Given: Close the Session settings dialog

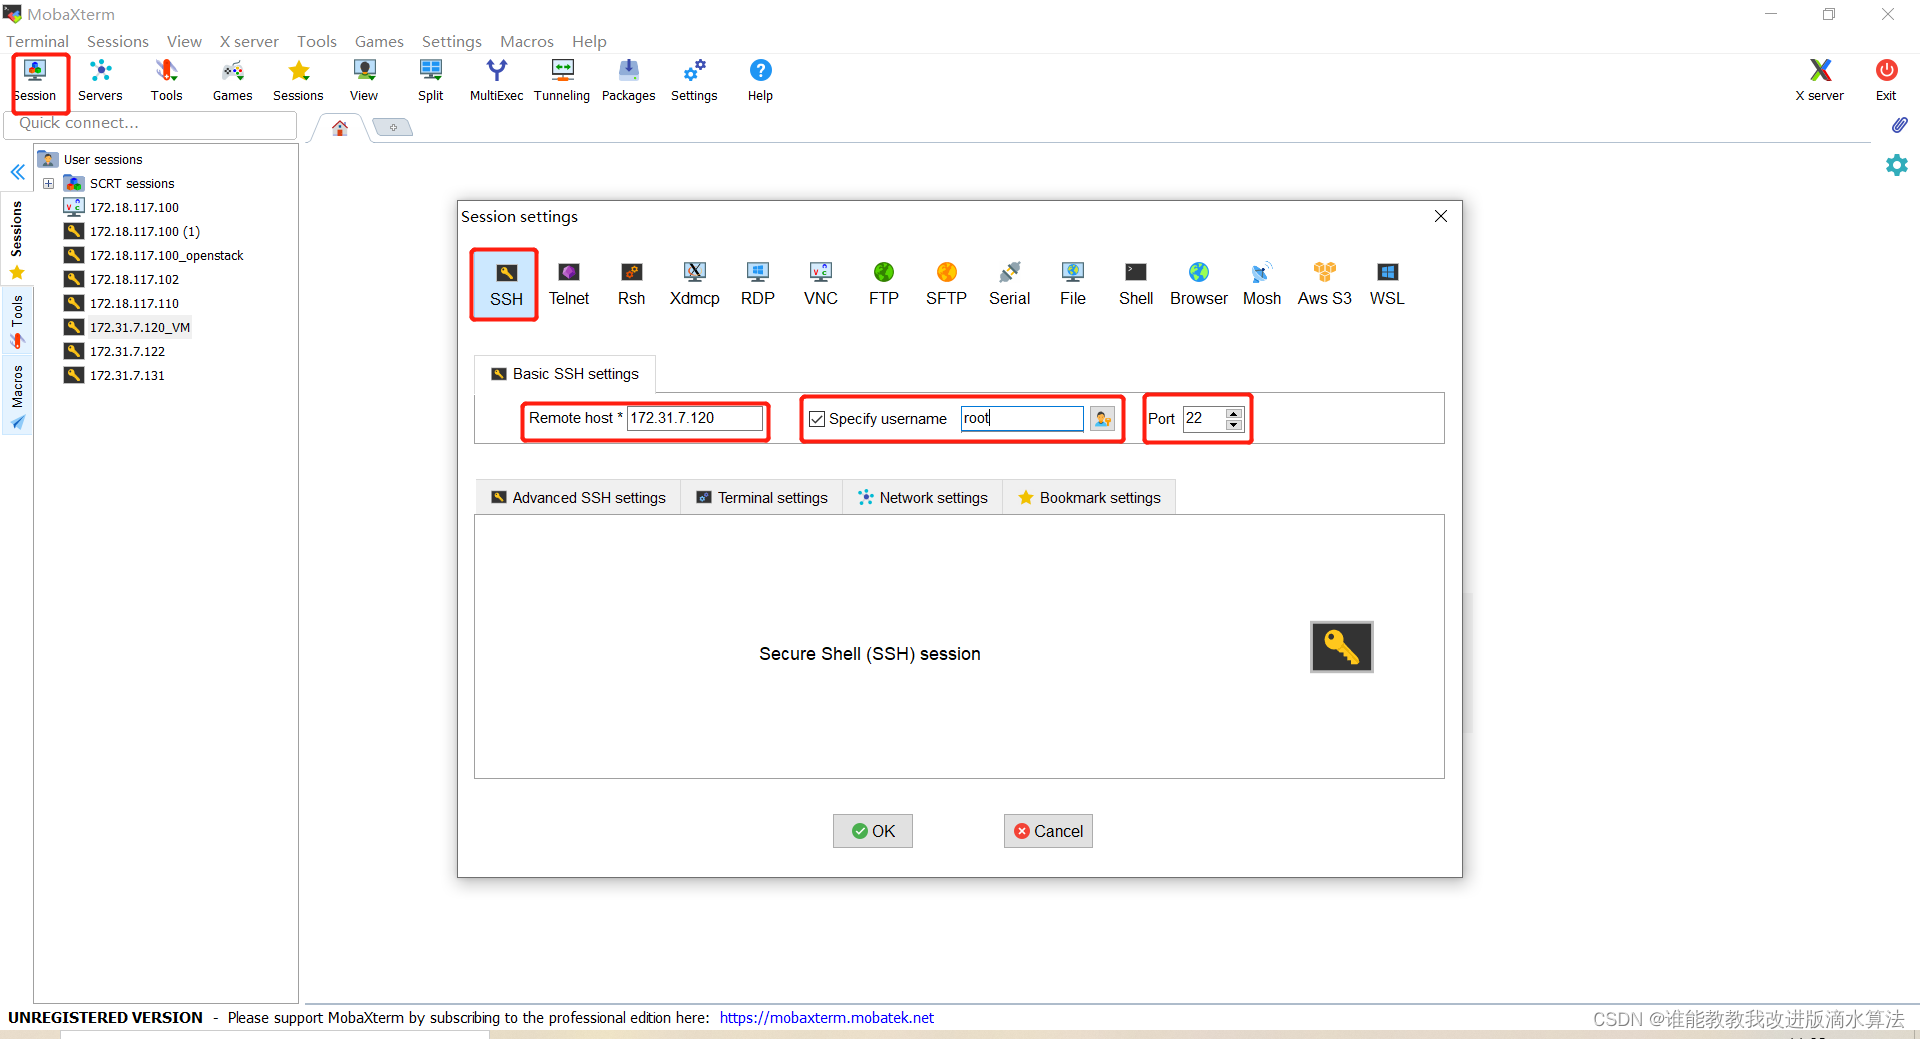Looking at the screenshot, I should tap(1441, 216).
